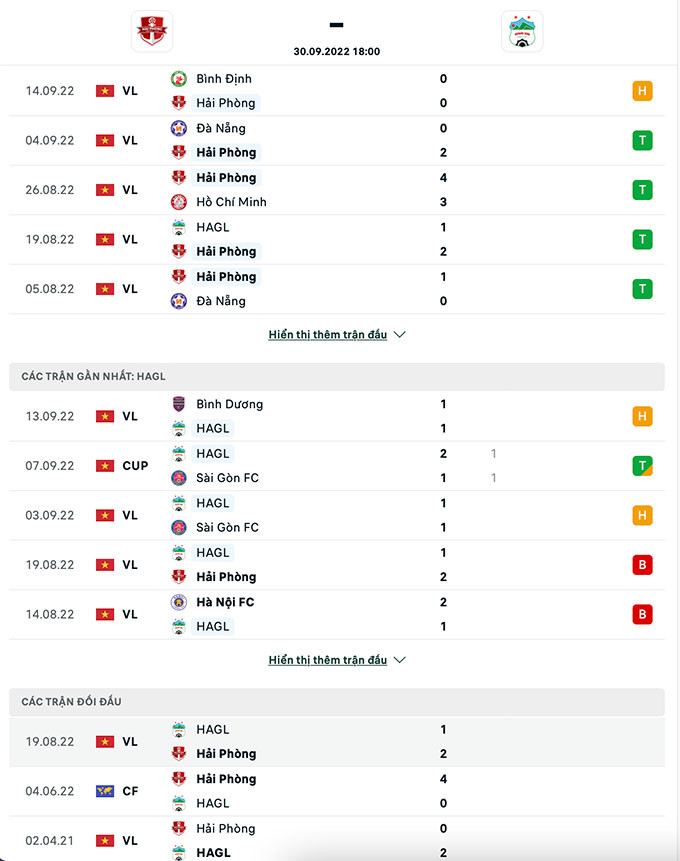
Task: Select the 'CÁC TRẬN ĐỐI ĐẦU' section header
Action: click(x=72, y=702)
